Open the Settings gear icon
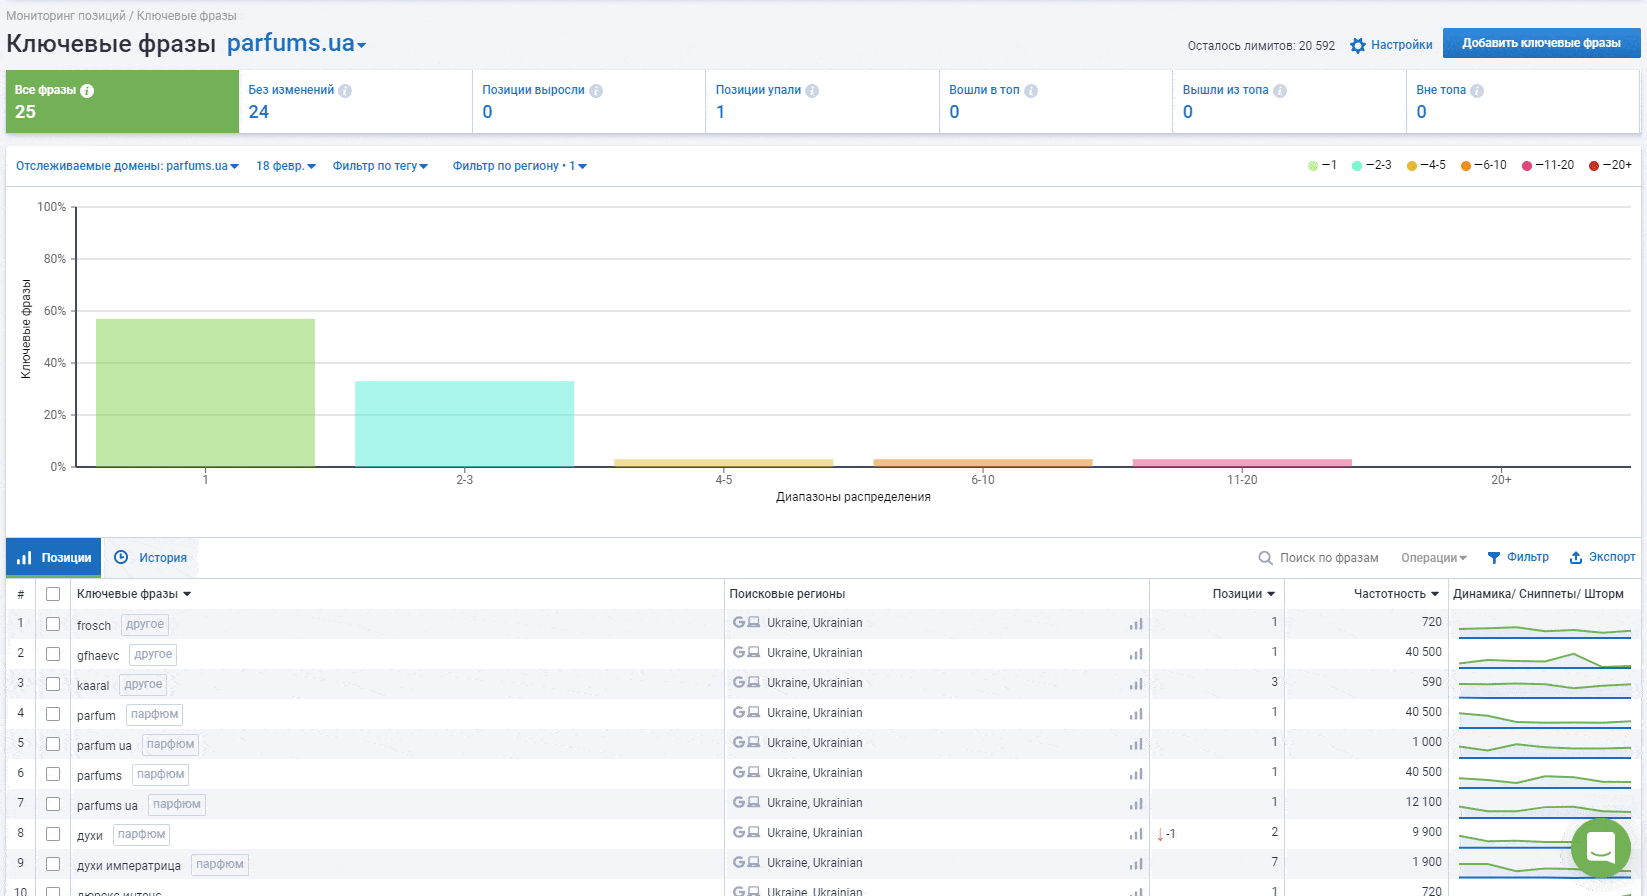1647x896 pixels. coord(1357,45)
